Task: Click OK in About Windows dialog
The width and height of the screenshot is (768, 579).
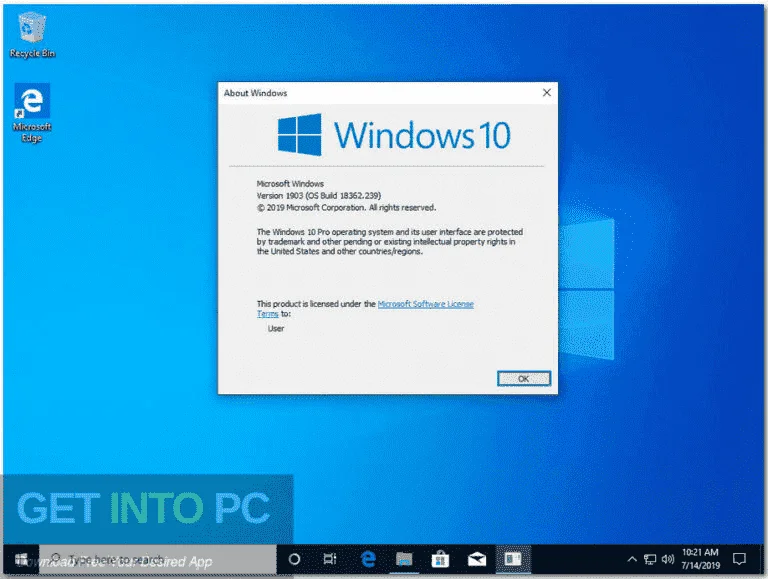Action: 524,378
